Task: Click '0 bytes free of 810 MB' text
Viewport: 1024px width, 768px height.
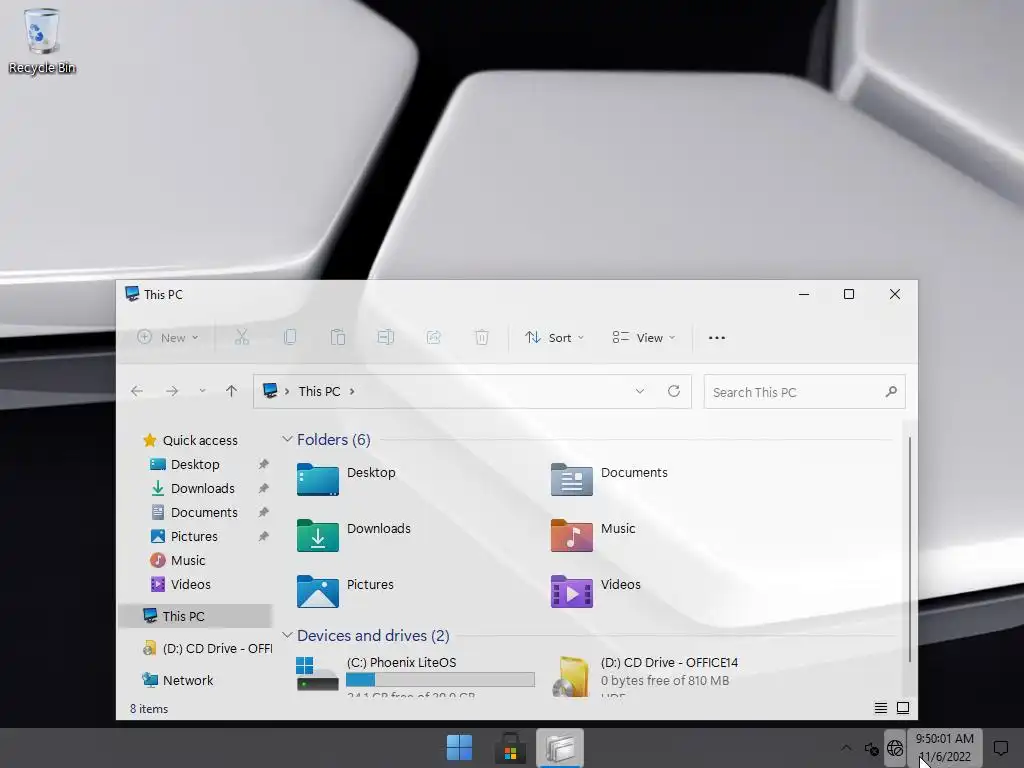Action: 665,680
